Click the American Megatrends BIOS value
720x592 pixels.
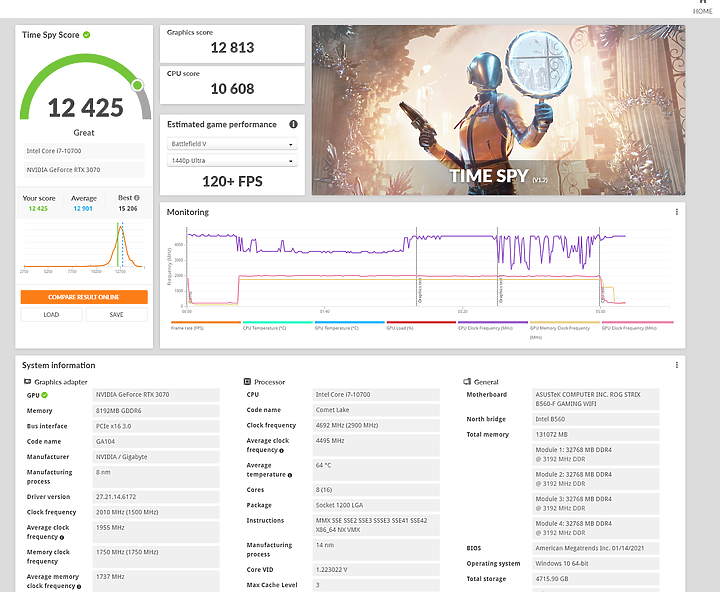pos(596,548)
